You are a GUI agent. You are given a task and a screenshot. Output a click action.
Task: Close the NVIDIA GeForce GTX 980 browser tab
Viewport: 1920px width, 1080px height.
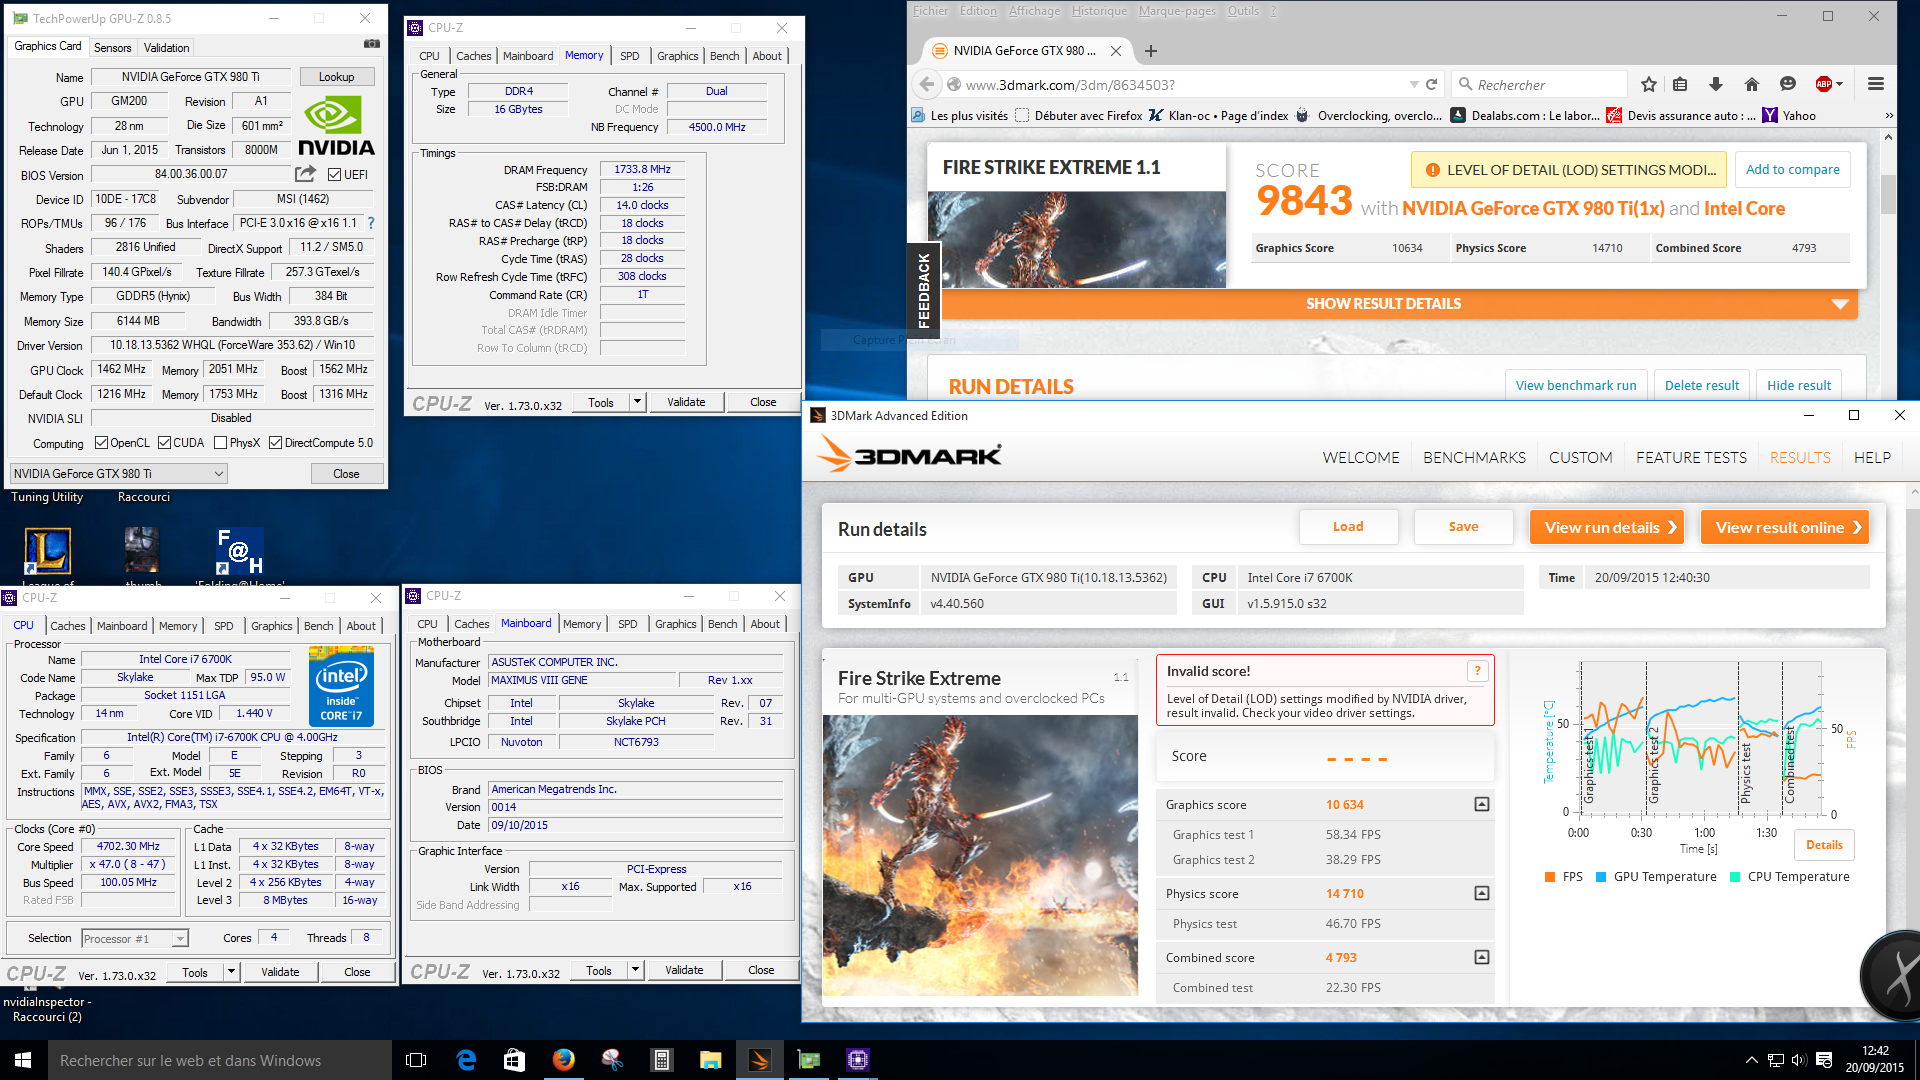(x=1116, y=51)
